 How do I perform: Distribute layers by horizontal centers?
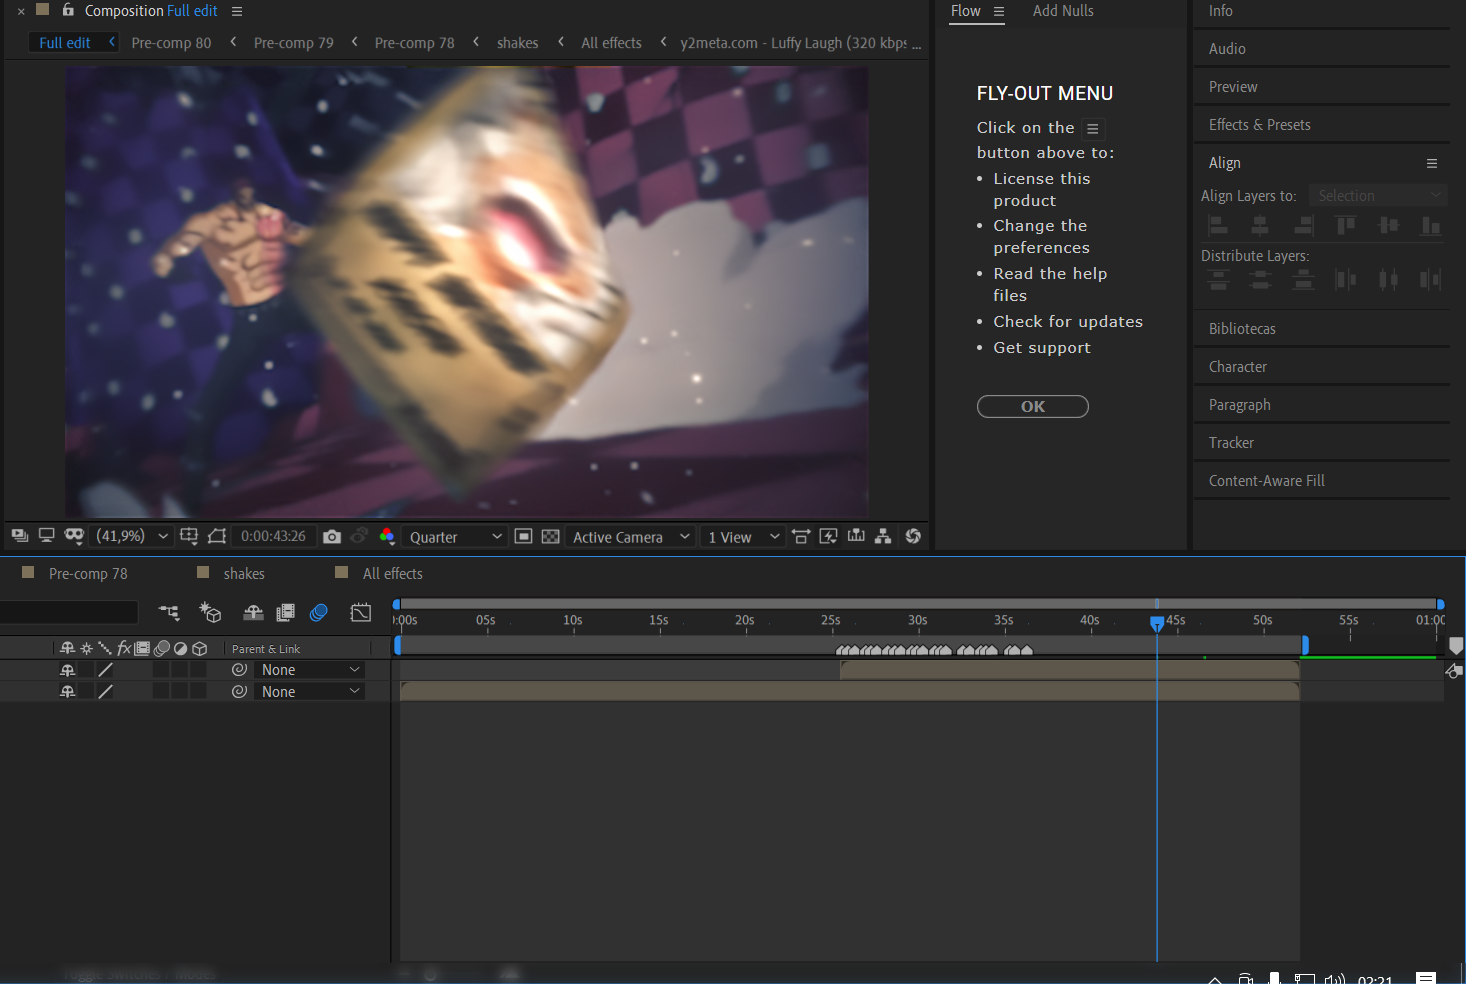click(x=1389, y=280)
